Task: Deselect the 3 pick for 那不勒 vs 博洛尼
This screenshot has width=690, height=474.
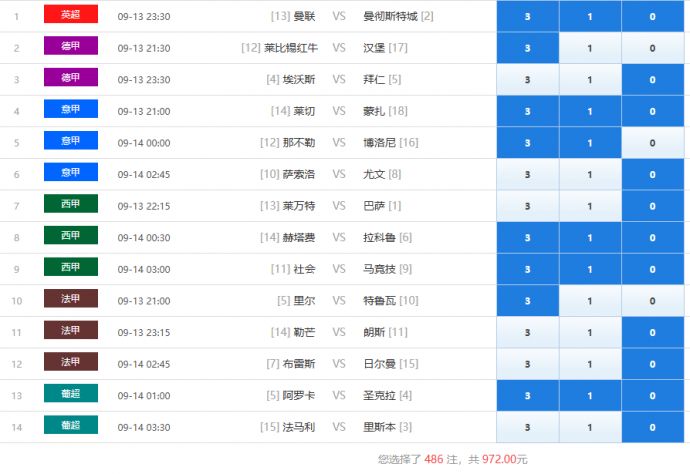Action: coord(528,143)
